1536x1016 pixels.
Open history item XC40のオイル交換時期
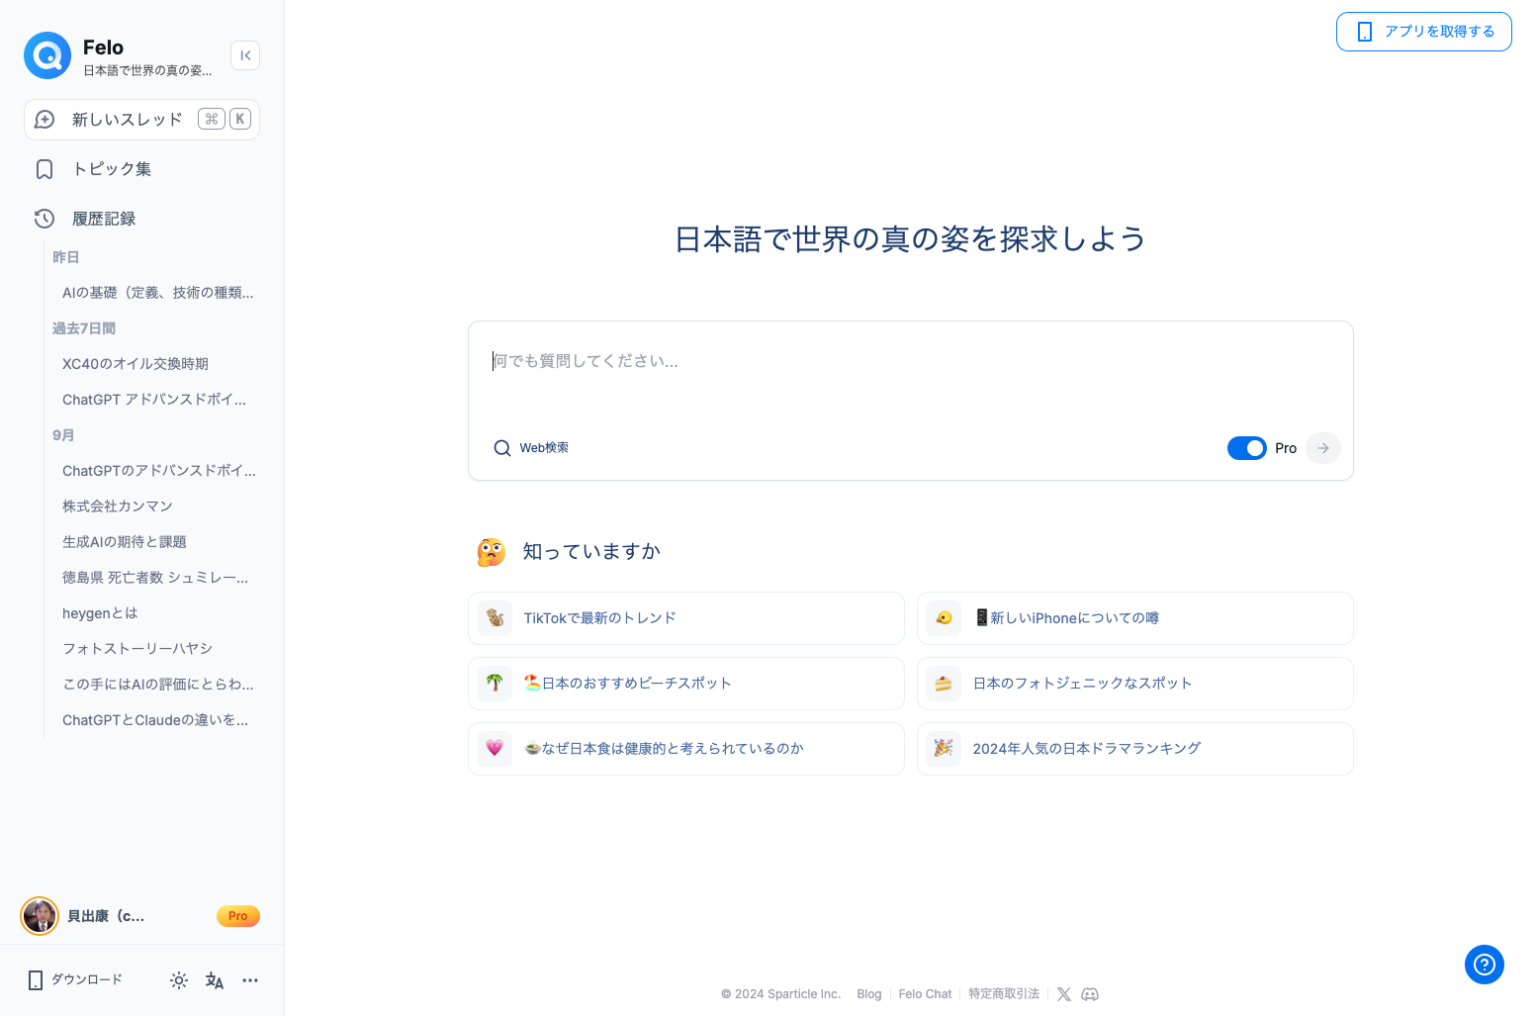(135, 364)
